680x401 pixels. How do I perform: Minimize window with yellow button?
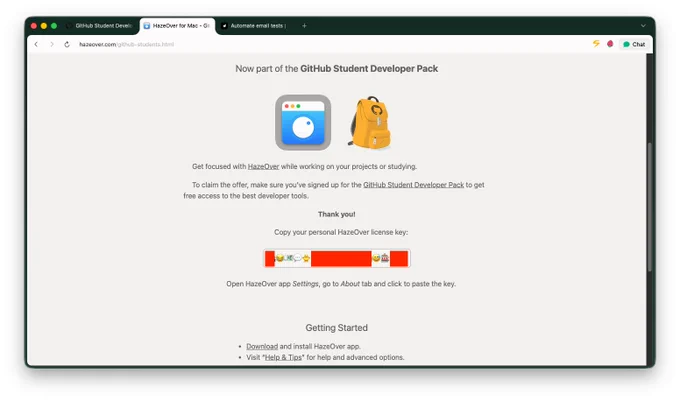coord(44,26)
